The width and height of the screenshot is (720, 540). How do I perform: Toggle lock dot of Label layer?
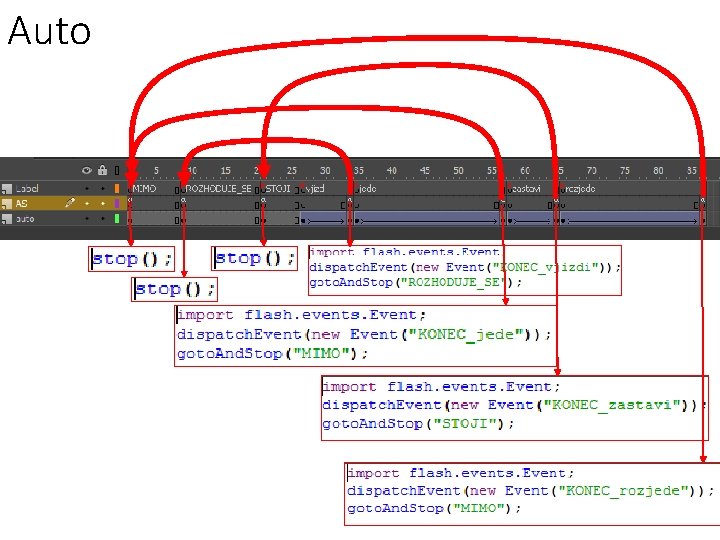[x=102, y=188]
